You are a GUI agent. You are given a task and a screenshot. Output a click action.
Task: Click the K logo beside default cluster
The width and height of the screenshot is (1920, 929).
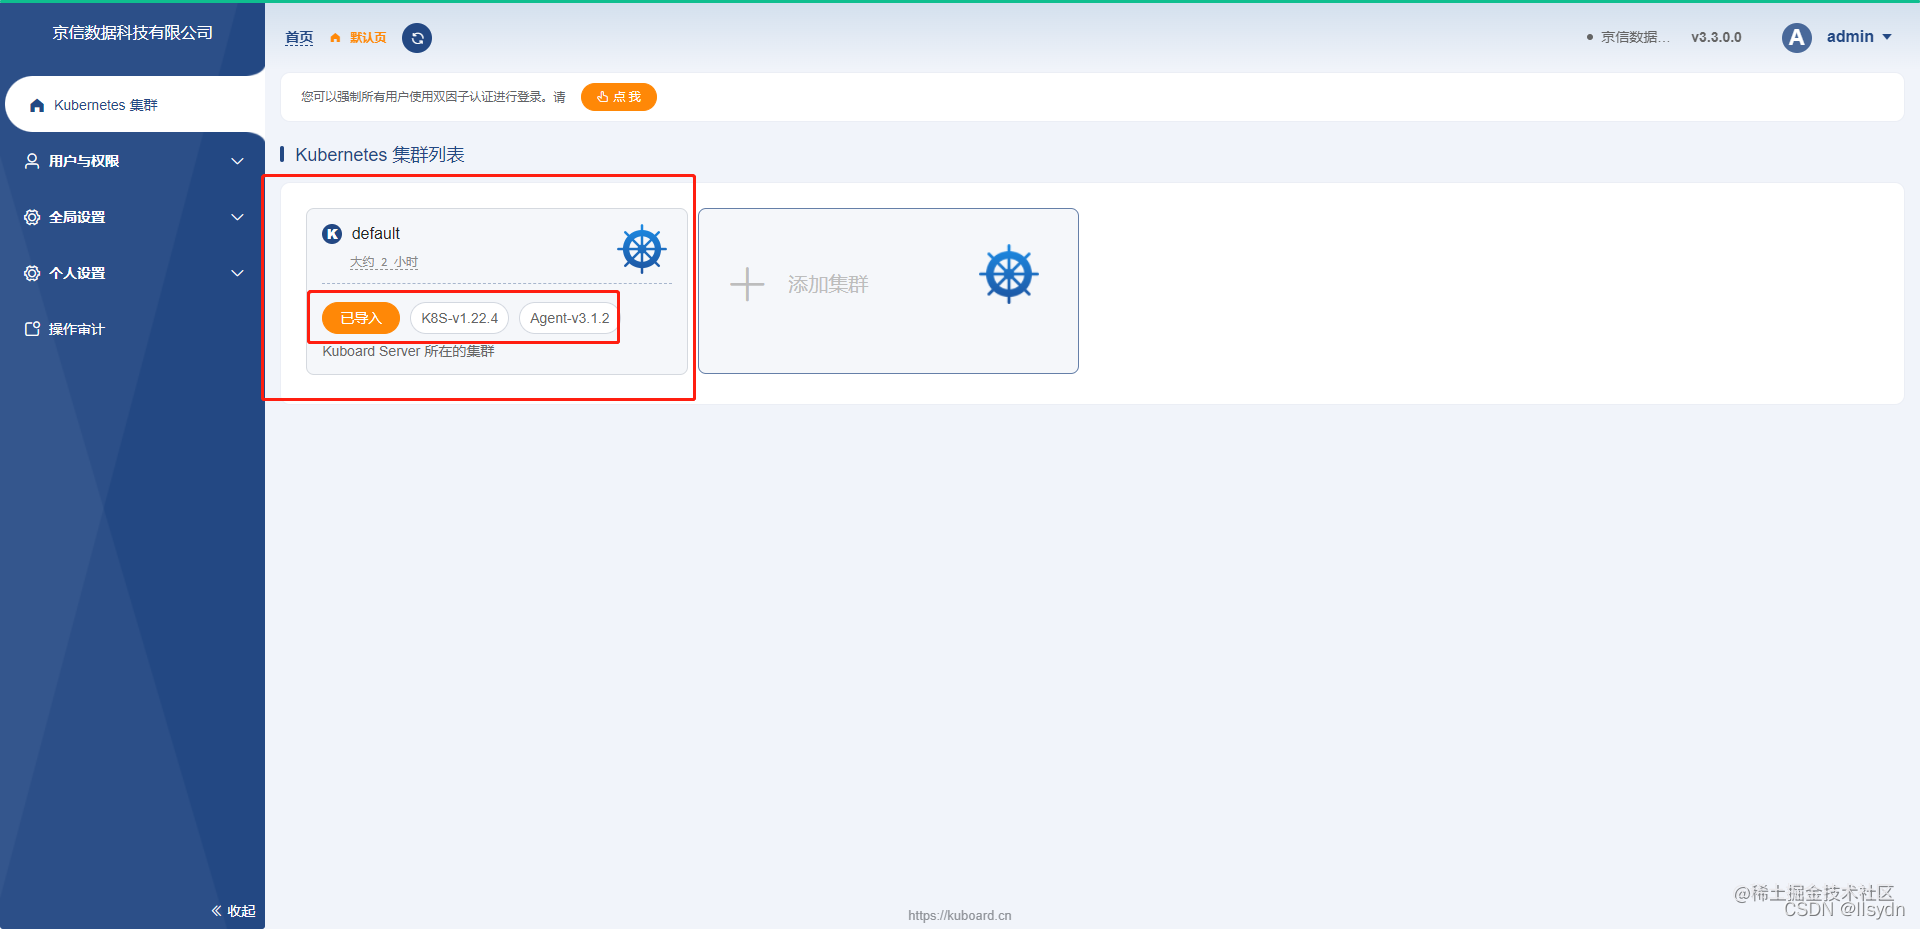click(x=332, y=234)
